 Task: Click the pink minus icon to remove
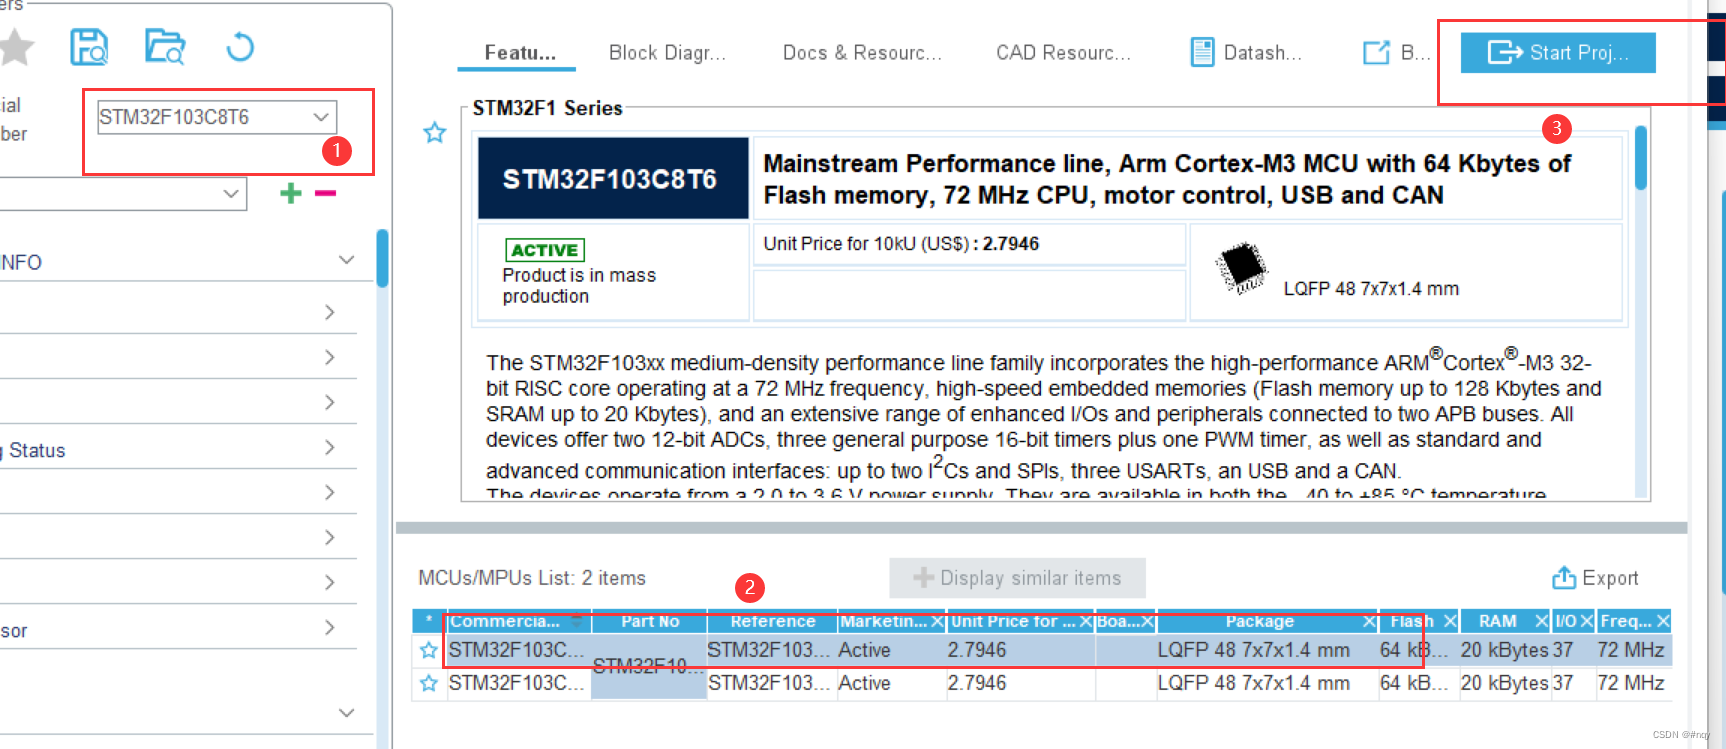[x=326, y=193]
